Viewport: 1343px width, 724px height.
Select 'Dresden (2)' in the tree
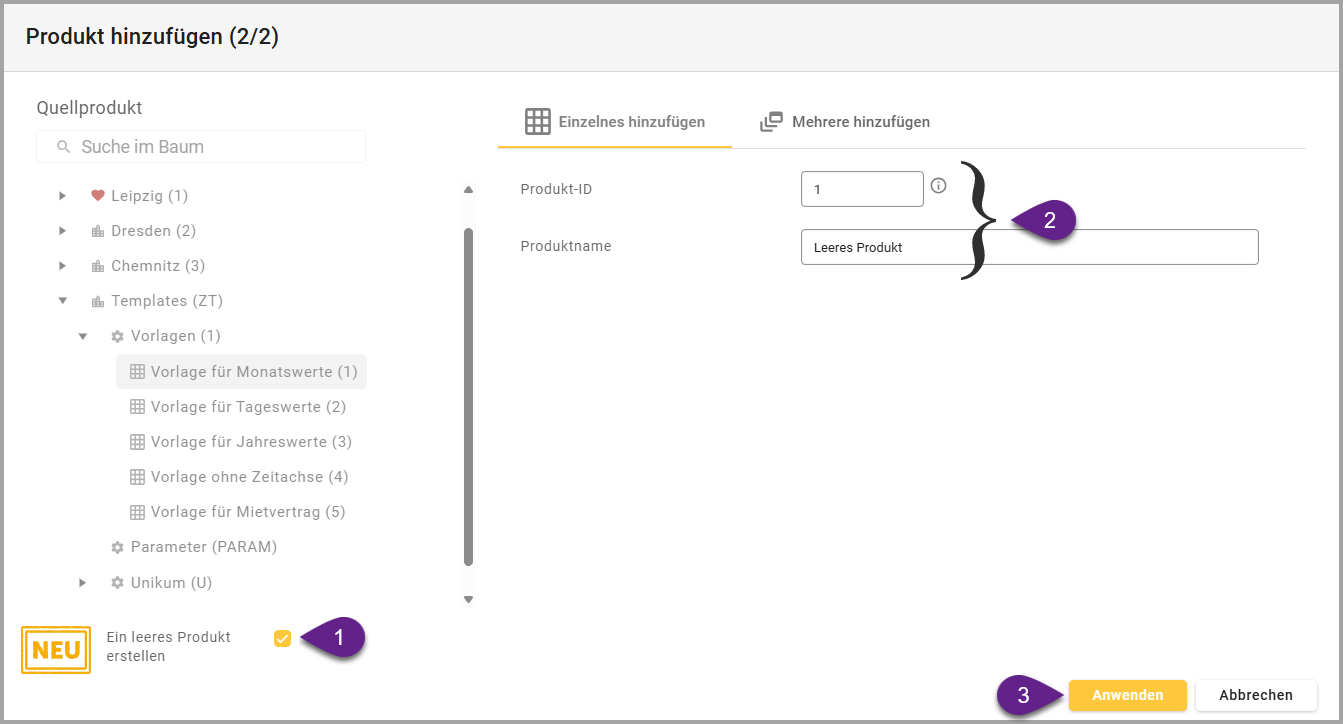coord(153,231)
